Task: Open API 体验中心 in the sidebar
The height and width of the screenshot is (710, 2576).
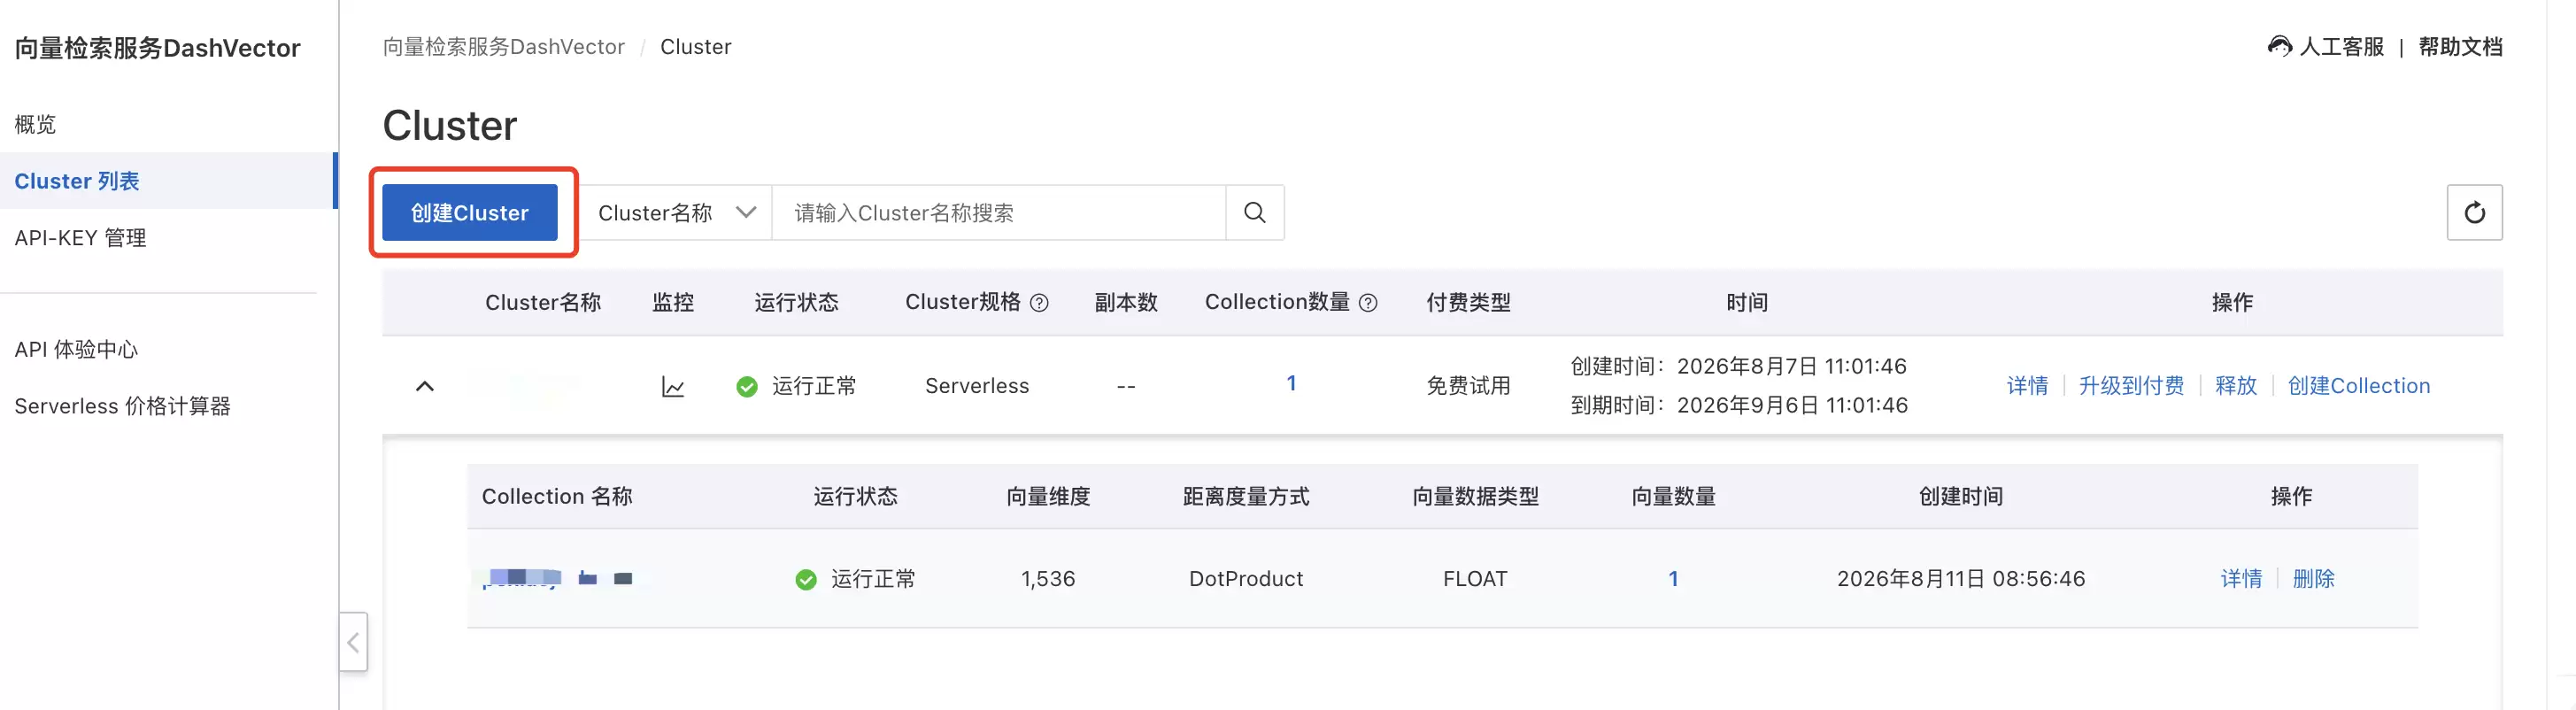Action: click(x=76, y=349)
